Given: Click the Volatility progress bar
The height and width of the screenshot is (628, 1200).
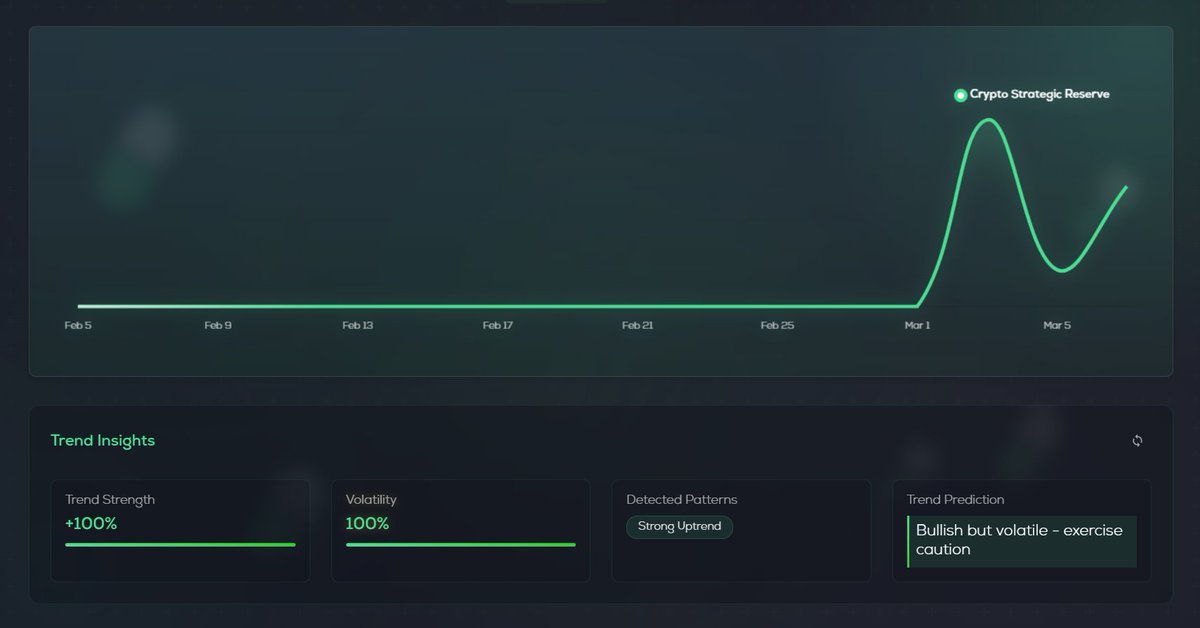Looking at the screenshot, I should (x=461, y=545).
